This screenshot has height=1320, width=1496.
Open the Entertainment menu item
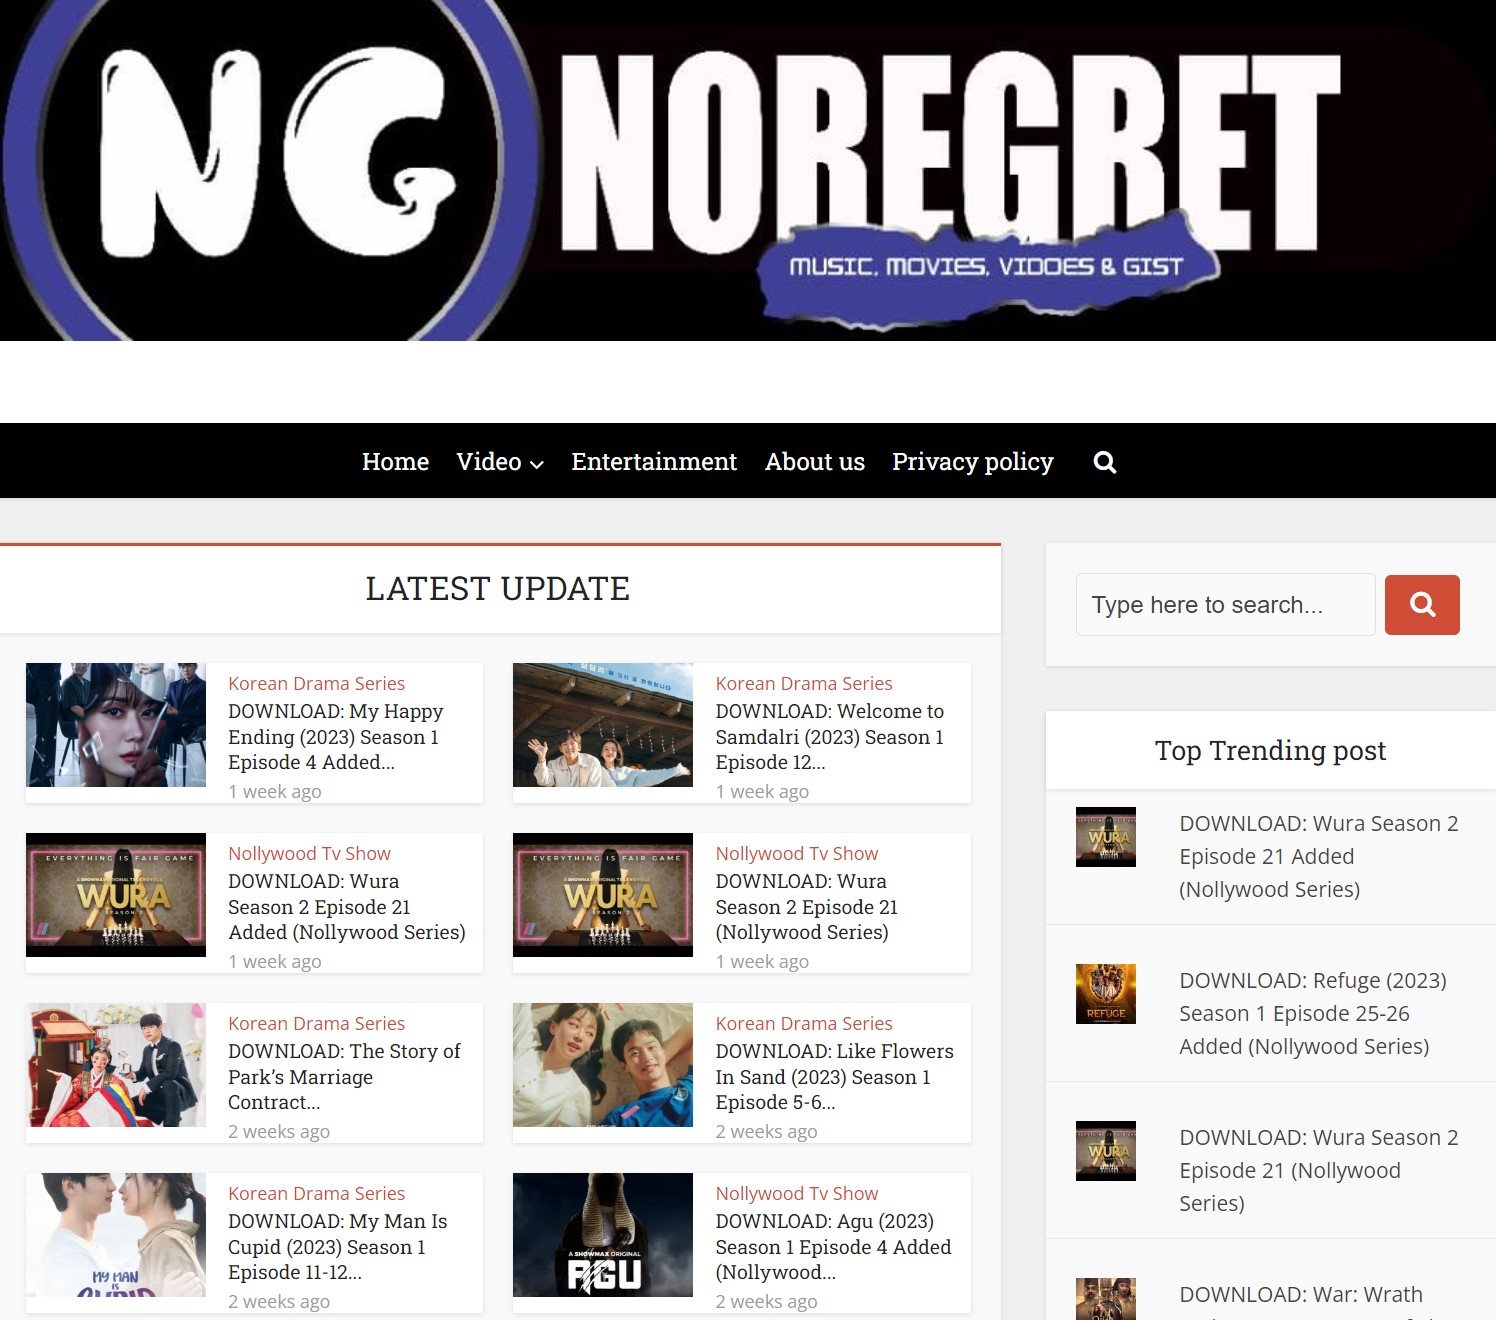[654, 462]
